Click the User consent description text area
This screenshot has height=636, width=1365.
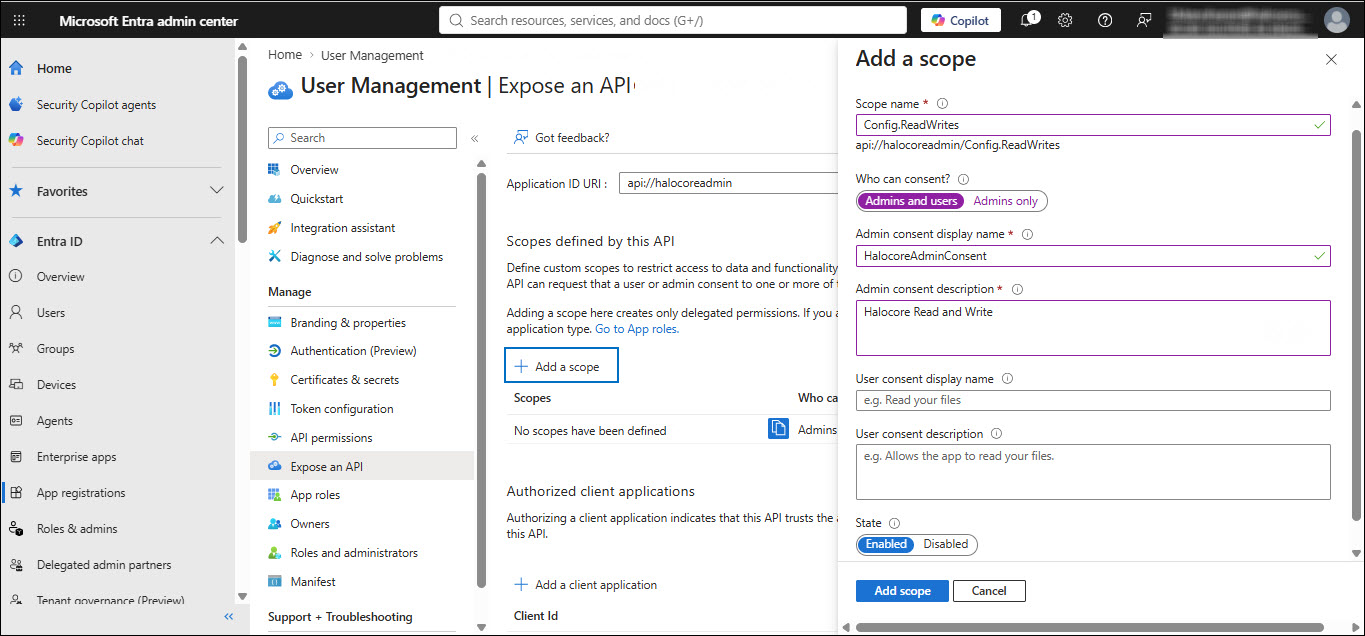click(1093, 472)
